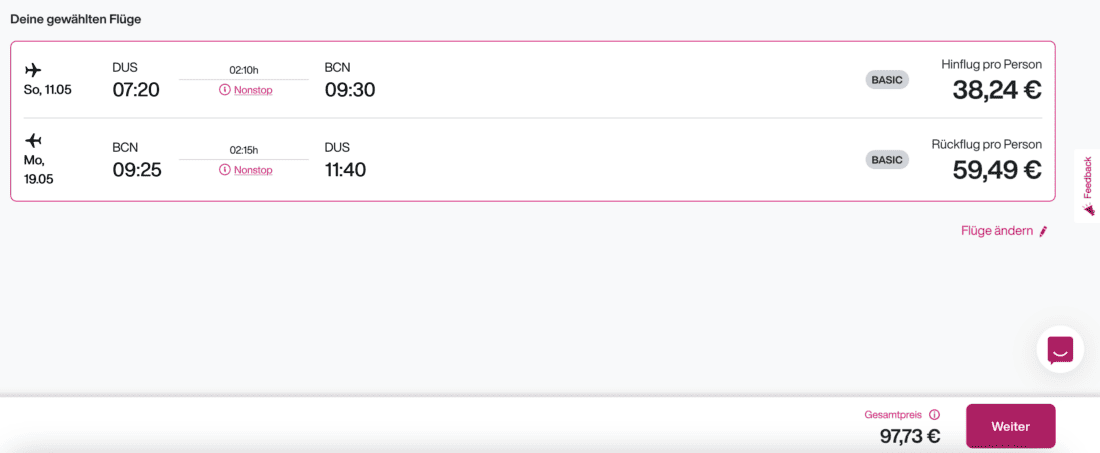The image size is (1100, 453).
Task: Click the Flüge ändern link
Action: 996,231
